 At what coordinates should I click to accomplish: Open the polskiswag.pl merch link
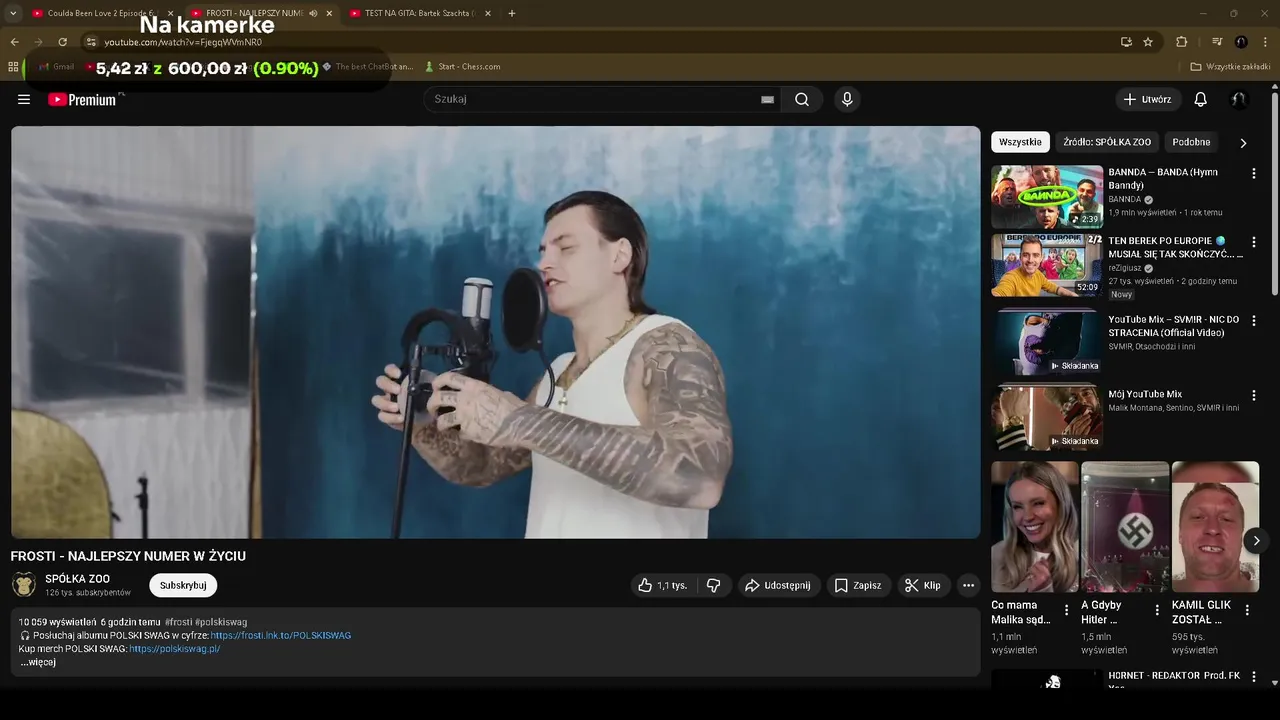tap(175, 648)
